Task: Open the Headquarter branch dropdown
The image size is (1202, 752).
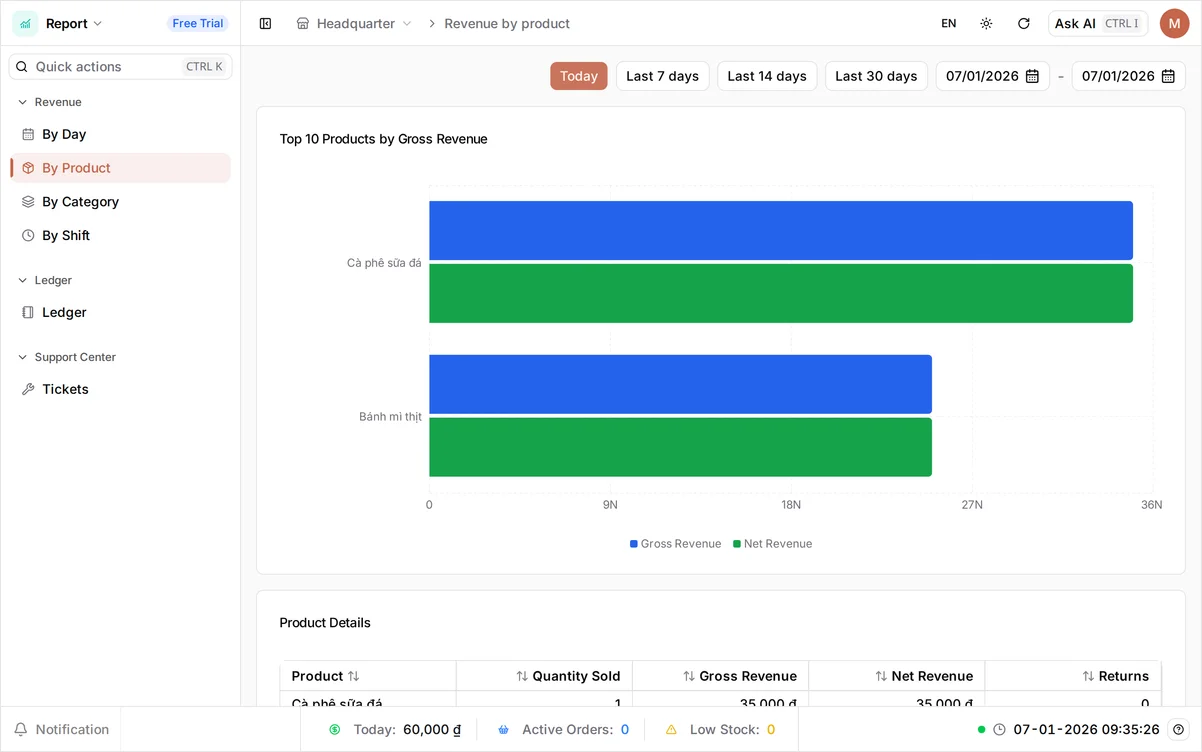Action: [x=355, y=23]
